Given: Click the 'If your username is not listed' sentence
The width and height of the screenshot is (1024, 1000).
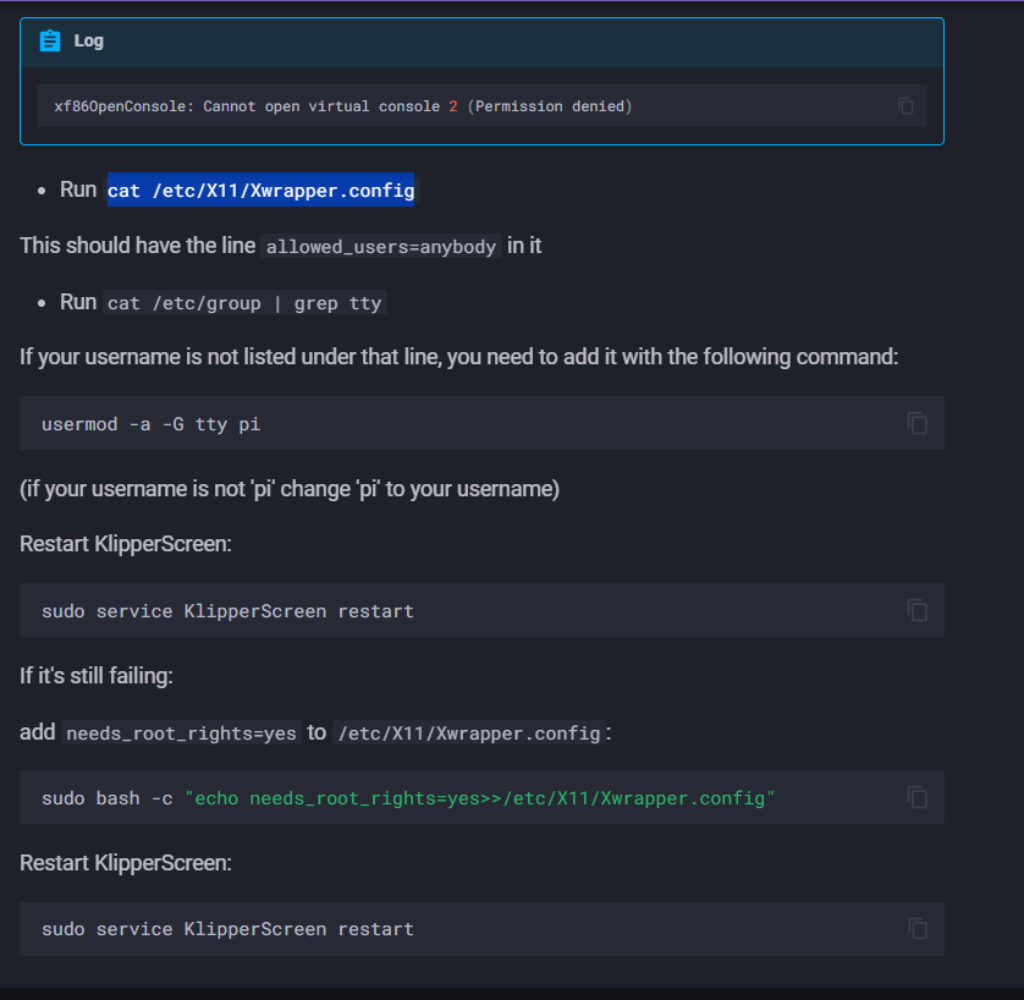Looking at the screenshot, I should click(459, 357).
